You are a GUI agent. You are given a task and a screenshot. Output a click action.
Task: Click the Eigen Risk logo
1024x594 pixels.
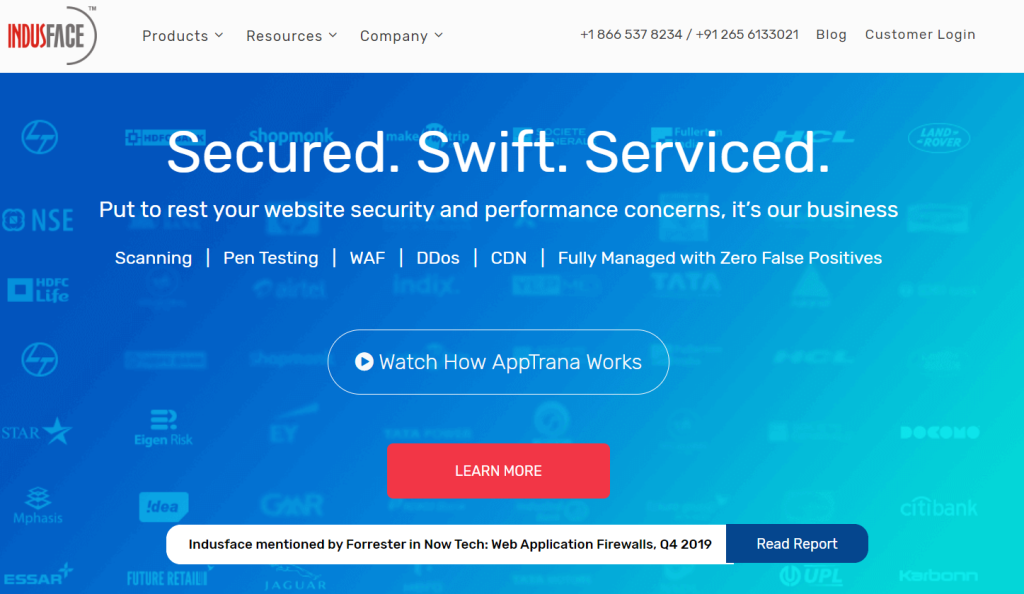tap(163, 427)
